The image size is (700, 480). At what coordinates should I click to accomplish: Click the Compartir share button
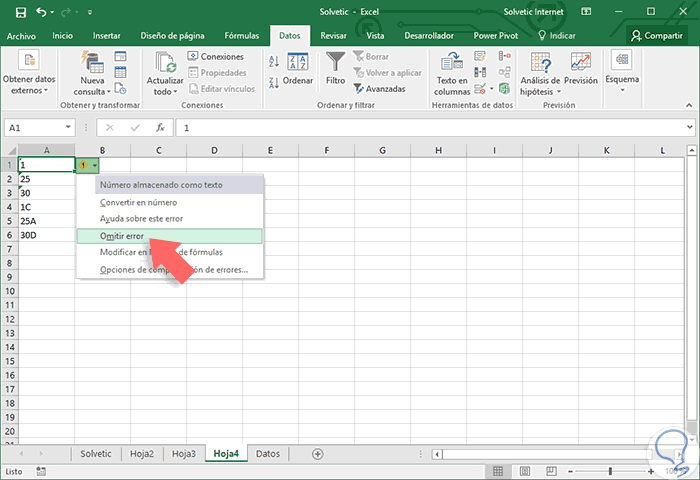click(x=657, y=35)
